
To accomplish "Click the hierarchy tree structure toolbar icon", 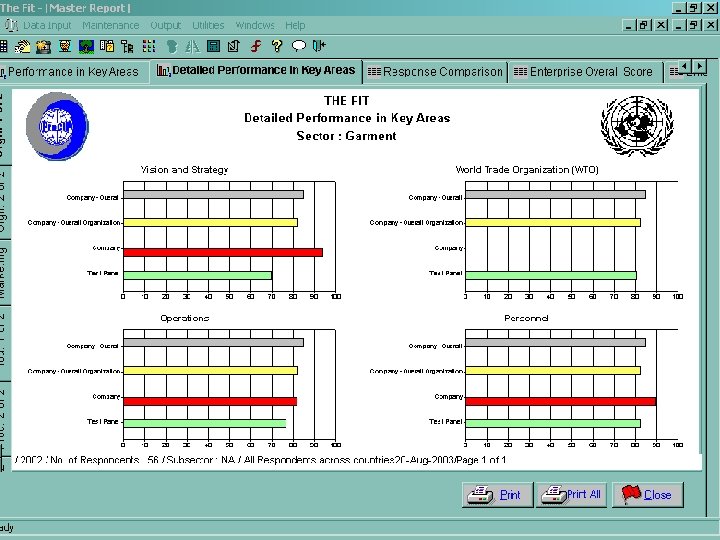I will 127,46.
